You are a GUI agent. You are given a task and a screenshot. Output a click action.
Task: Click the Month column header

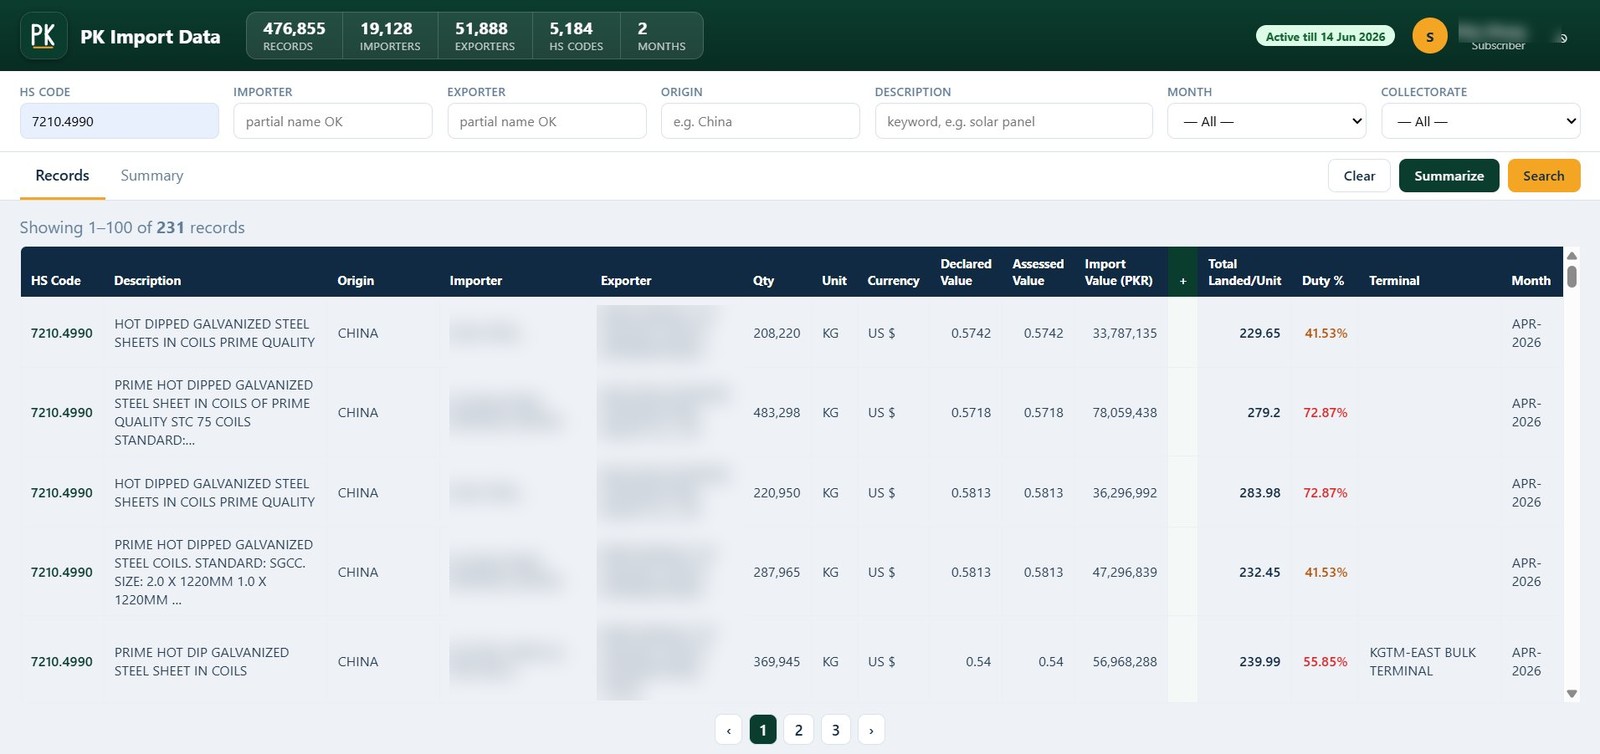(1531, 281)
